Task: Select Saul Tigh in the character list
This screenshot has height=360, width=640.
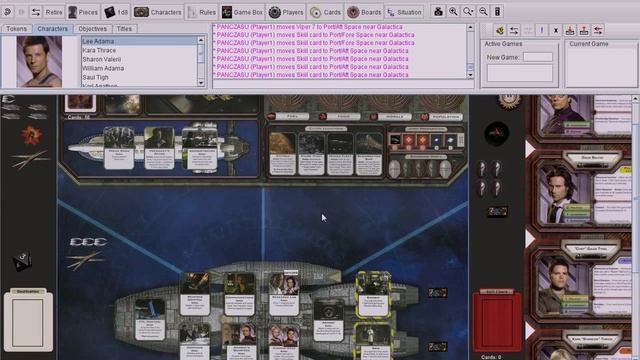Action: point(139,77)
